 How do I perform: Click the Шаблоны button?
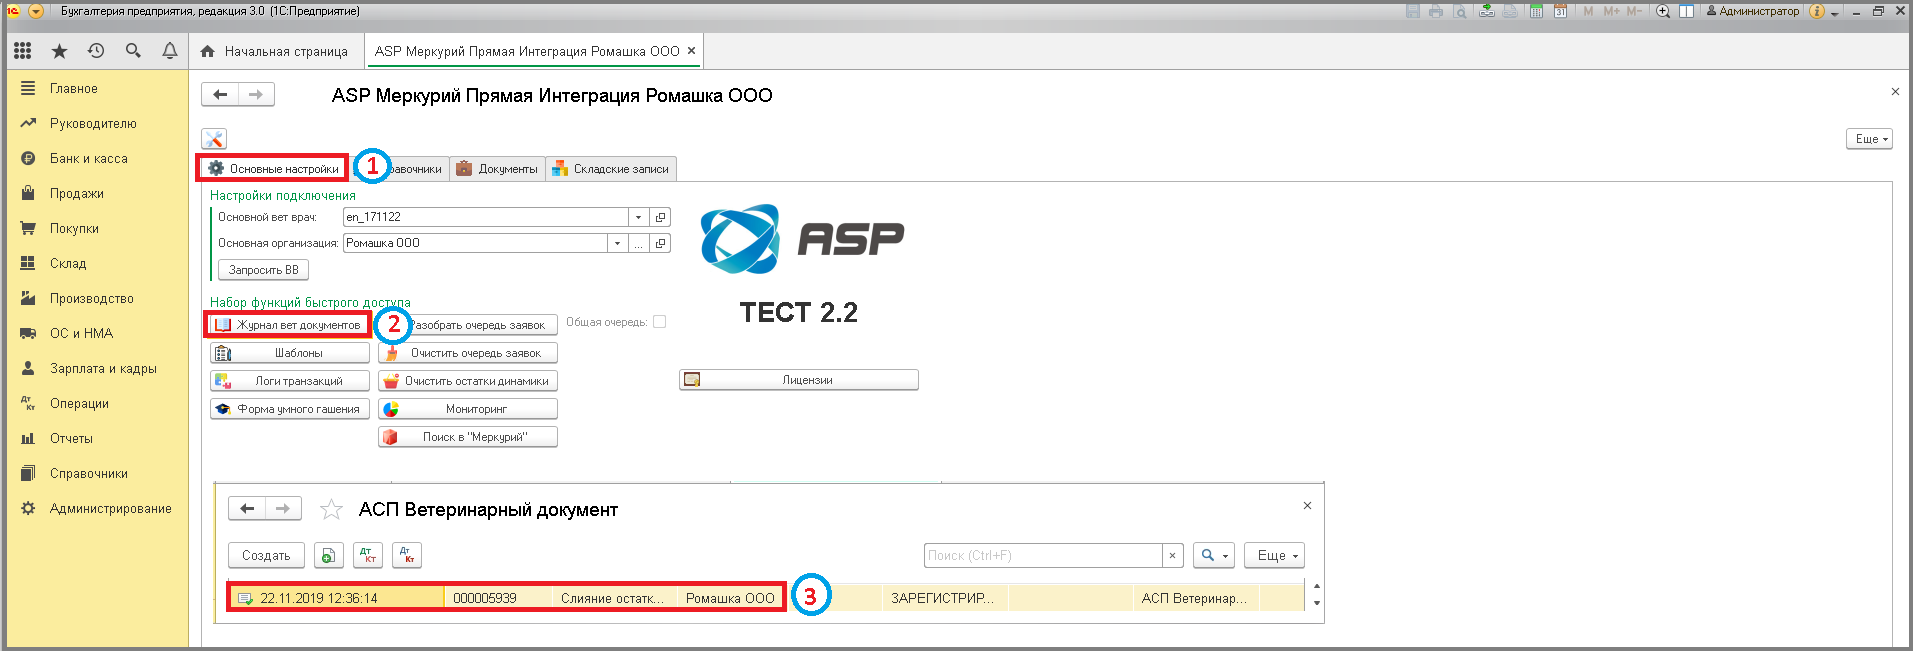pyautogui.click(x=290, y=353)
